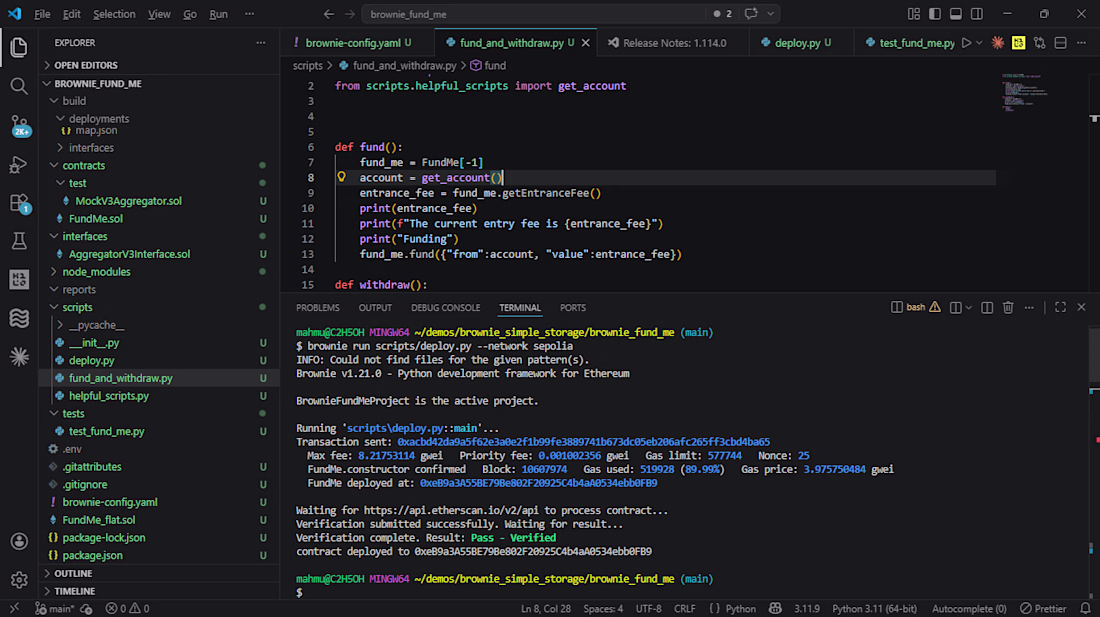The image size is (1100, 617).
Task: Open the Extensions view in activity bar
Action: tap(19, 203)
